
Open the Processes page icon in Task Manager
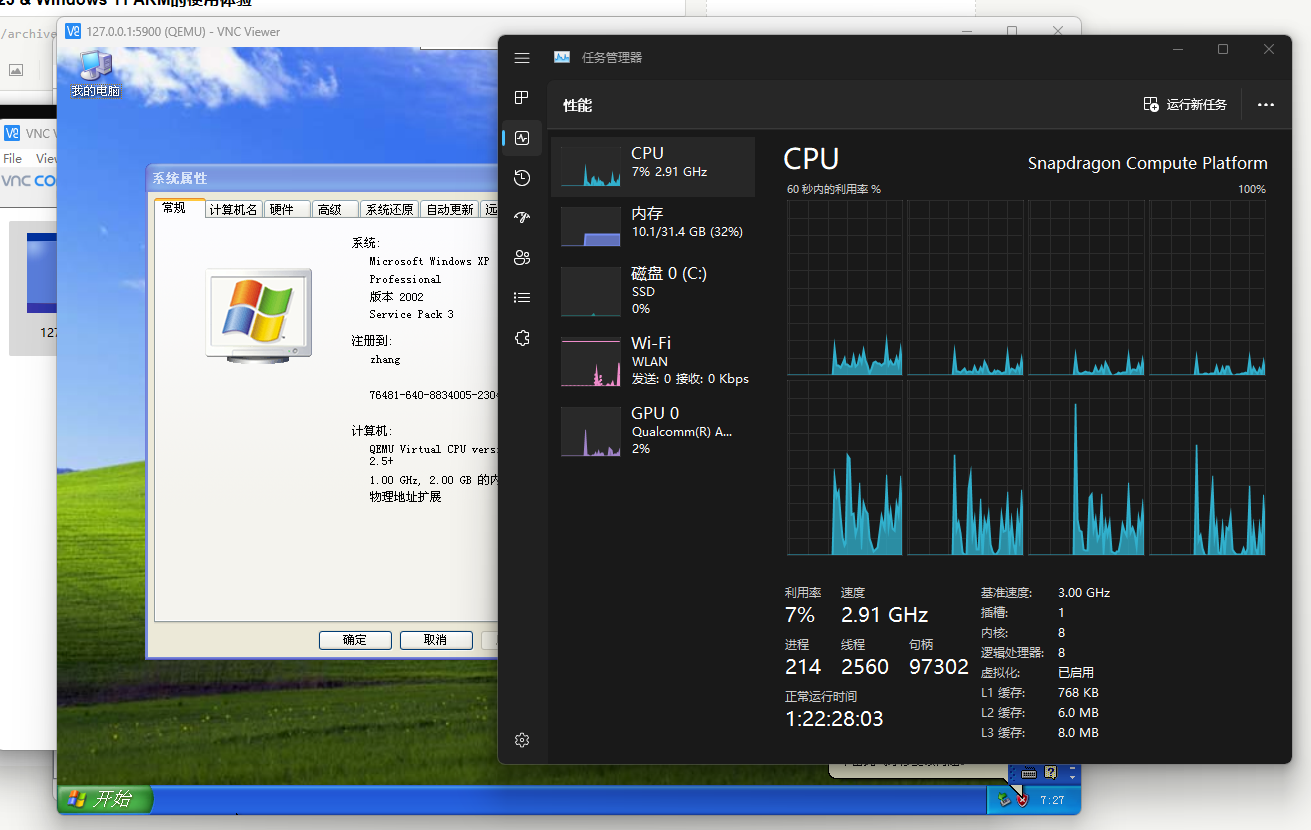(x=522, y=98)
